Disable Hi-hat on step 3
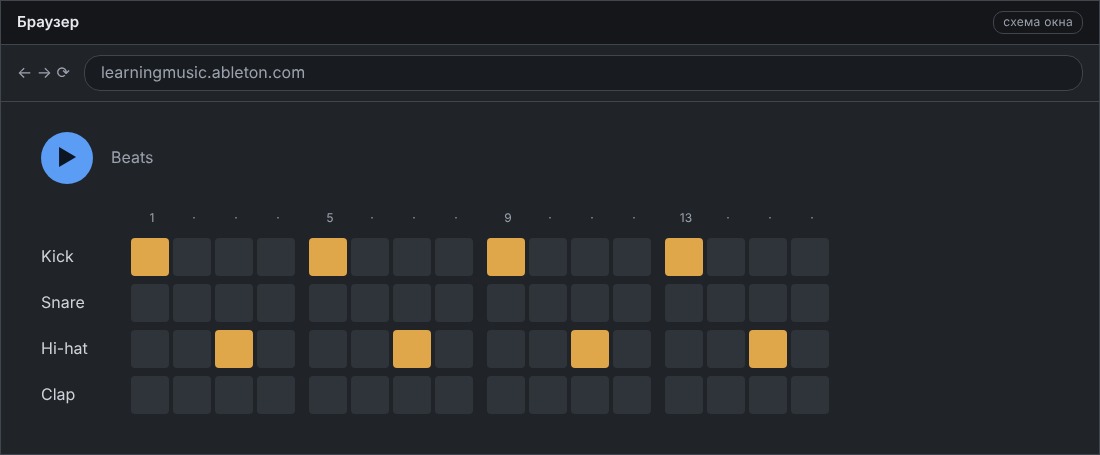 click(234, 349)
